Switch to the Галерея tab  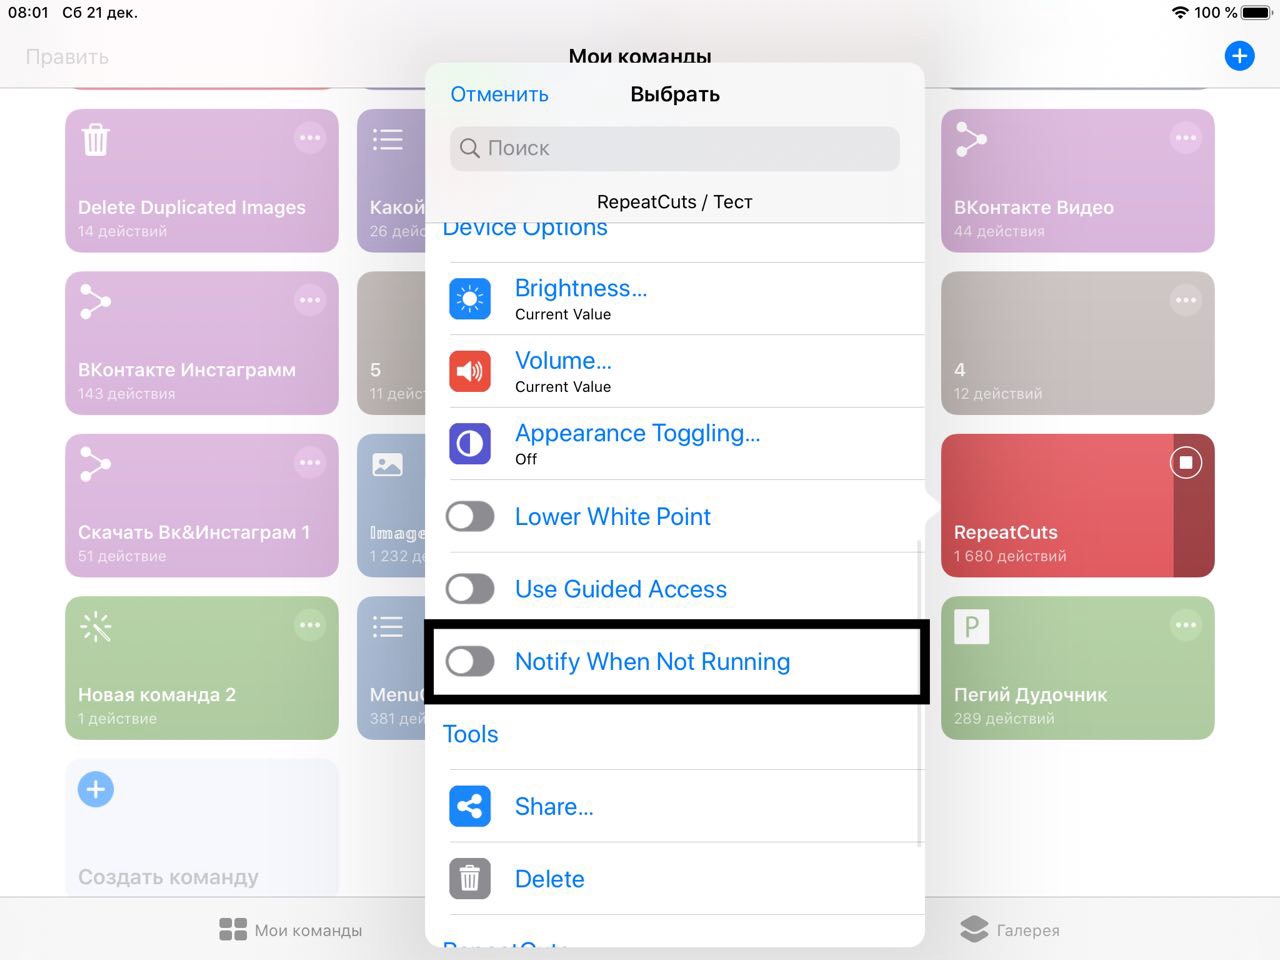point(1009,930)
